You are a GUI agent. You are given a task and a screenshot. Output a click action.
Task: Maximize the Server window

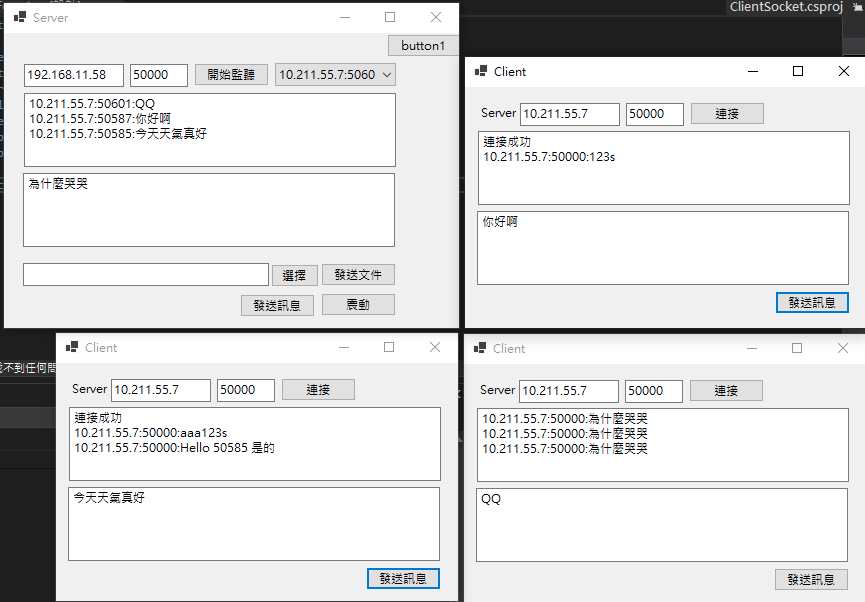[x=390, y=18]
